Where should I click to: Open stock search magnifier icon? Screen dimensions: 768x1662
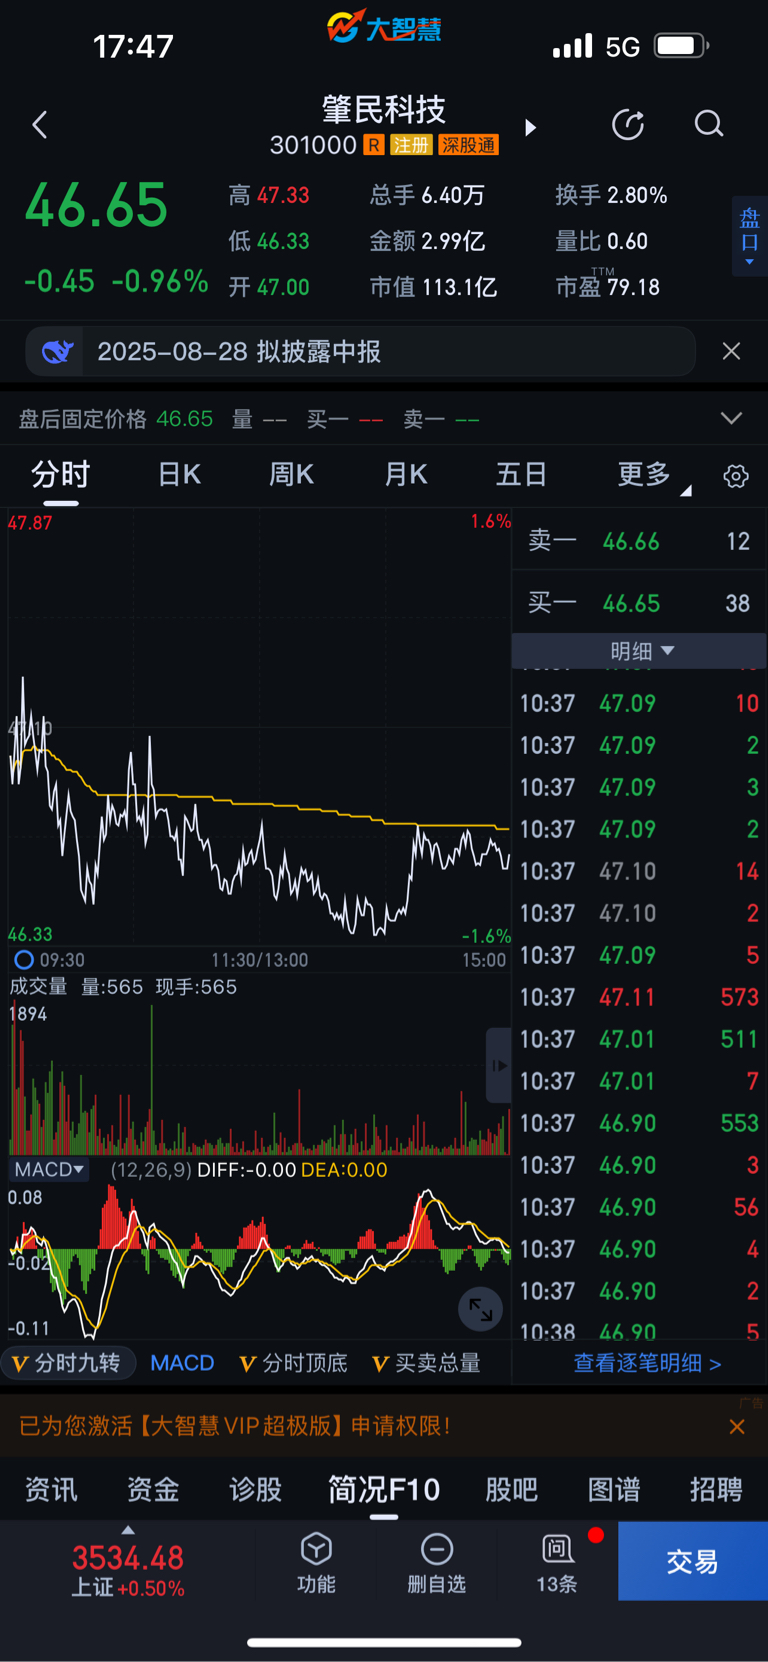(708, 124)
